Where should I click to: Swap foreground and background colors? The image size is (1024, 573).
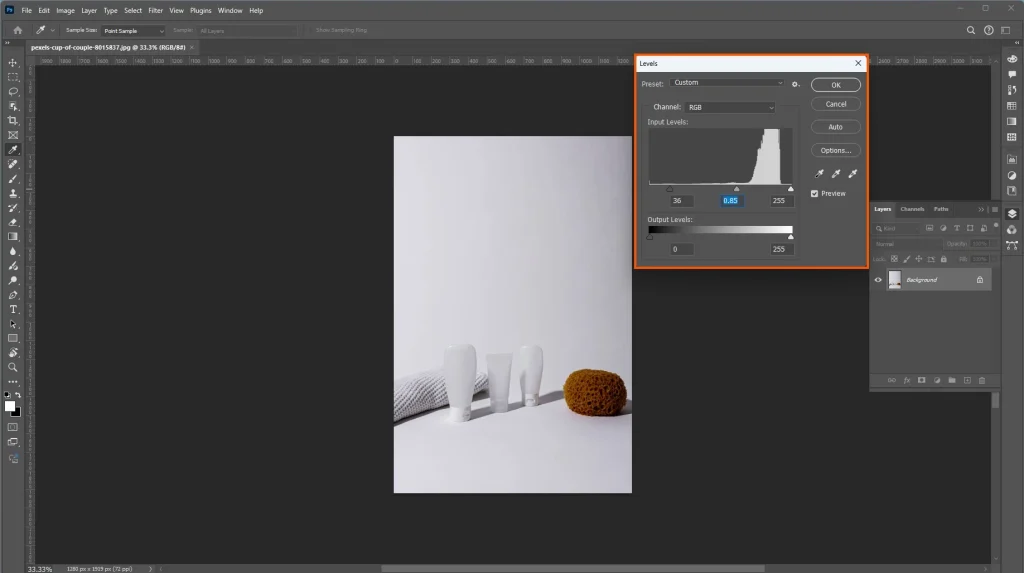coord(18,395)
